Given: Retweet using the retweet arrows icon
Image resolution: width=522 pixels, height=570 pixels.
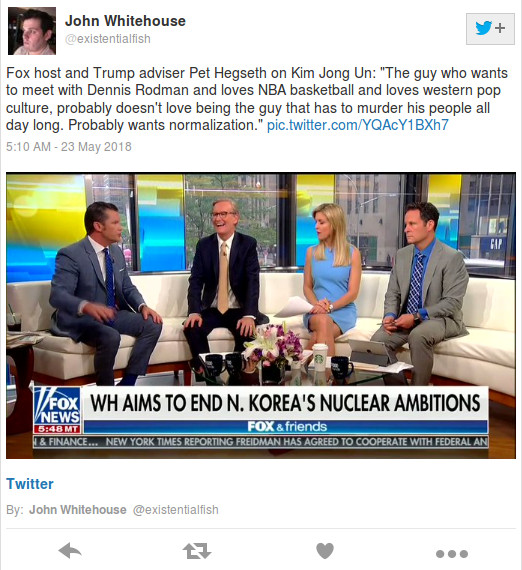Looking at the screenshot, I should (x=197, y=551).
